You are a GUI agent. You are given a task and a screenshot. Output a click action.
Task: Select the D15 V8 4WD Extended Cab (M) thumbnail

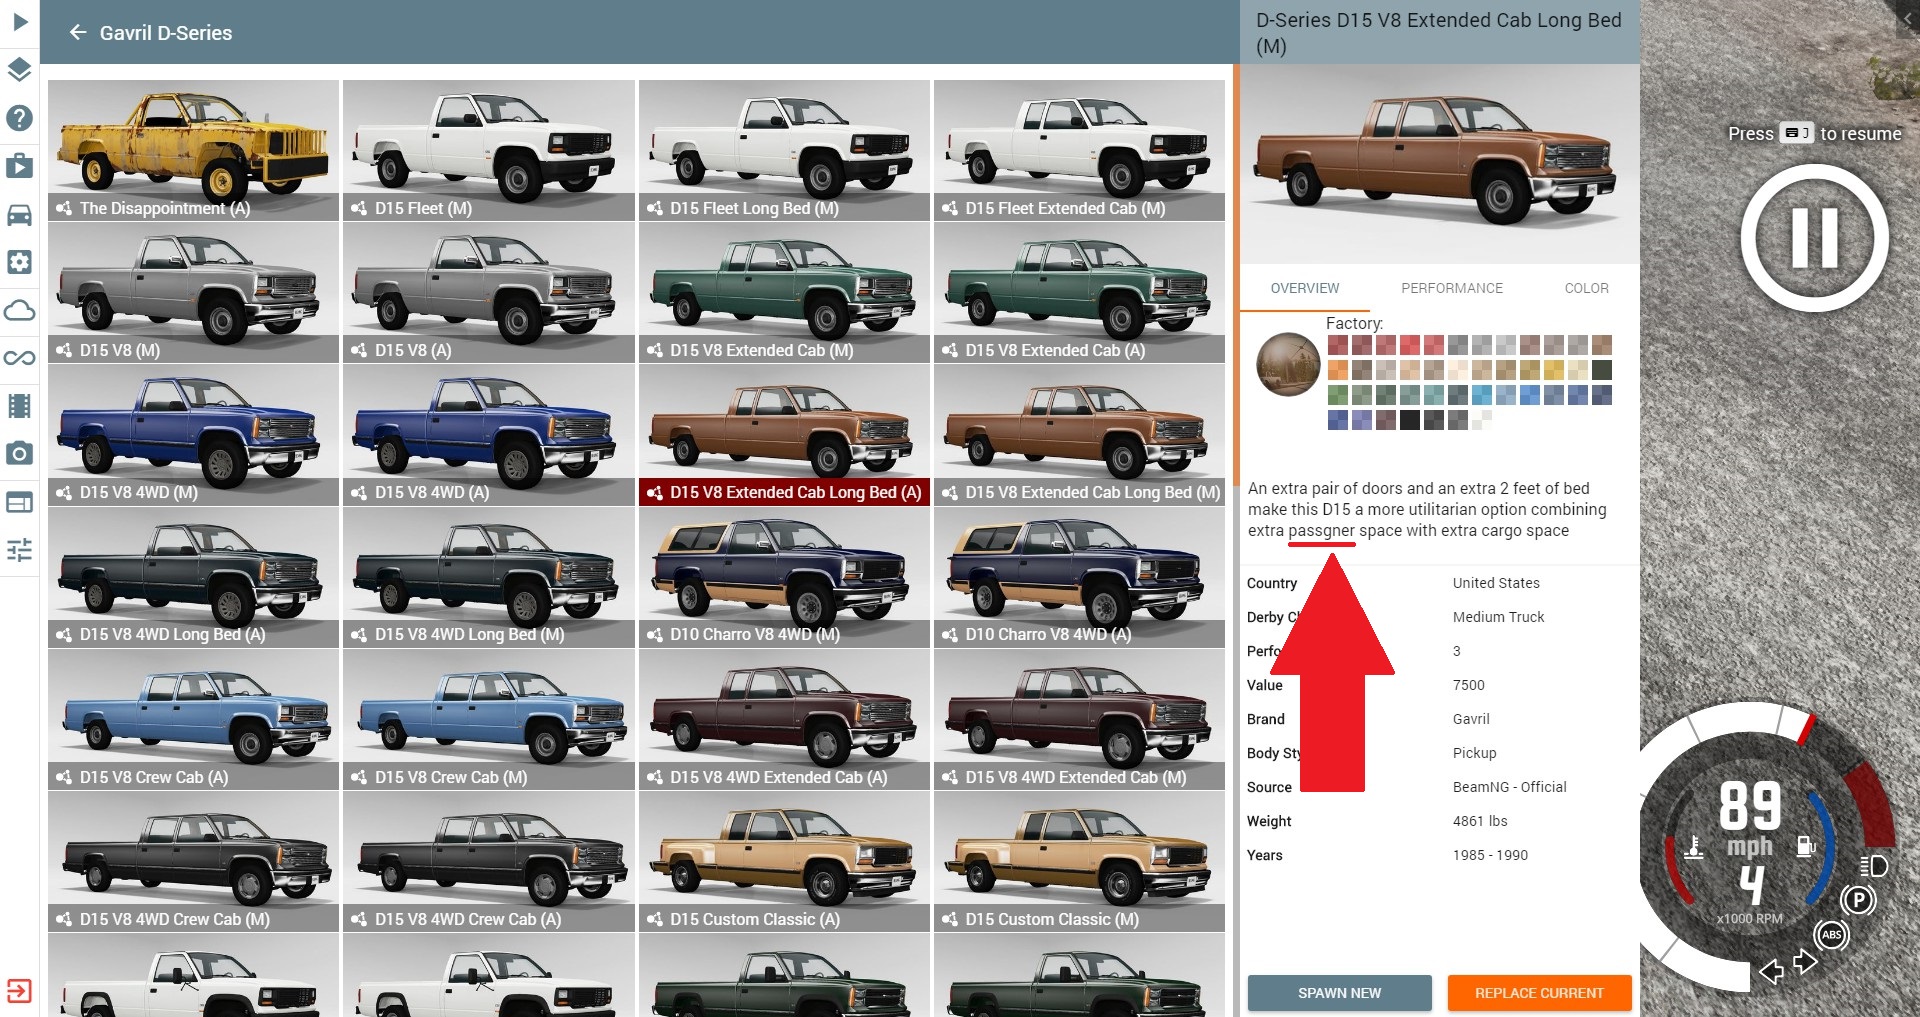[1079, 719]
